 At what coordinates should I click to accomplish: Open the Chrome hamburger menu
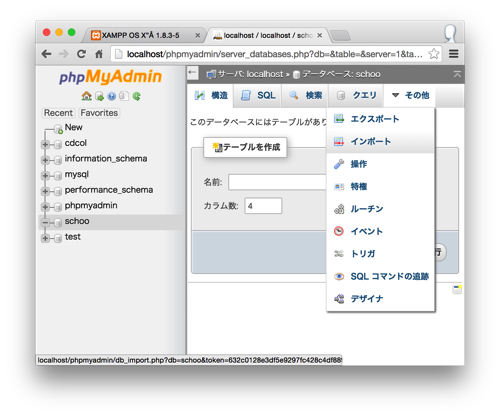click(454, 54)
